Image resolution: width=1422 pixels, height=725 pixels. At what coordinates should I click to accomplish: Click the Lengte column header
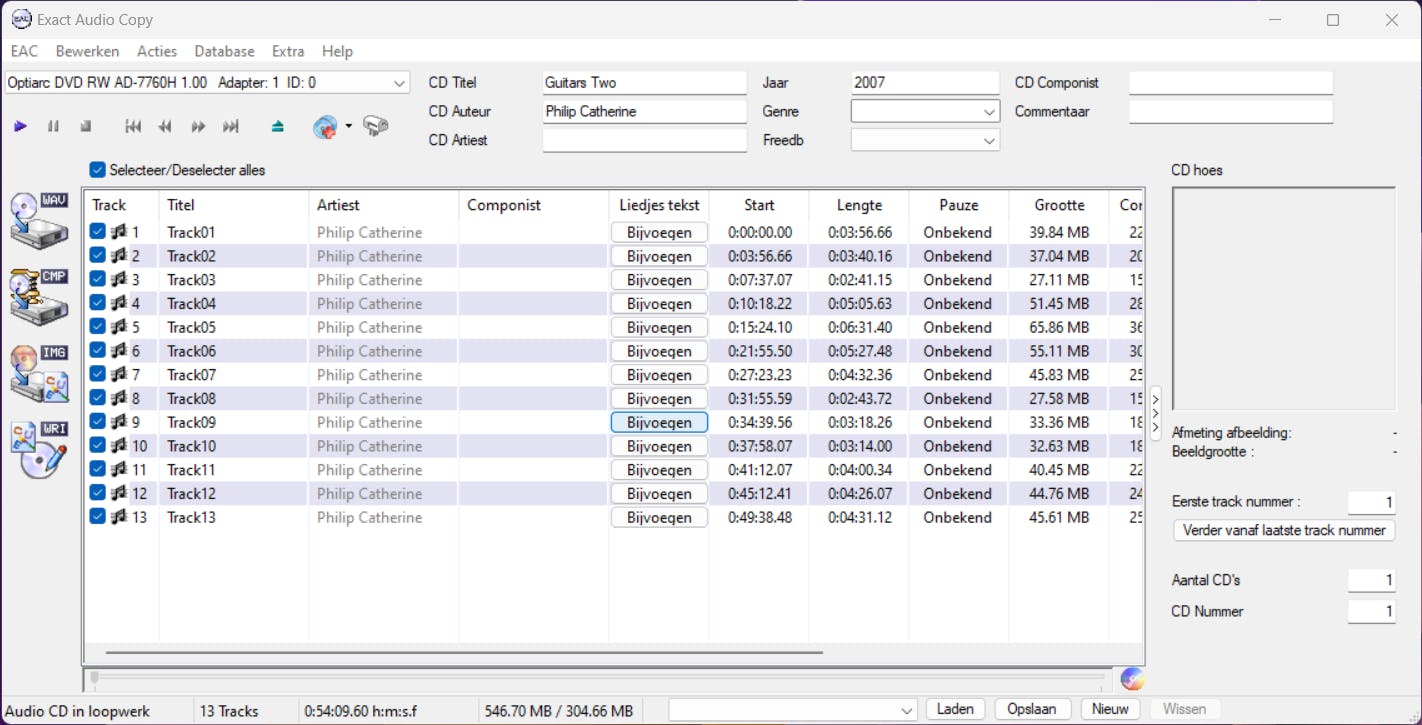click(860, 205)
